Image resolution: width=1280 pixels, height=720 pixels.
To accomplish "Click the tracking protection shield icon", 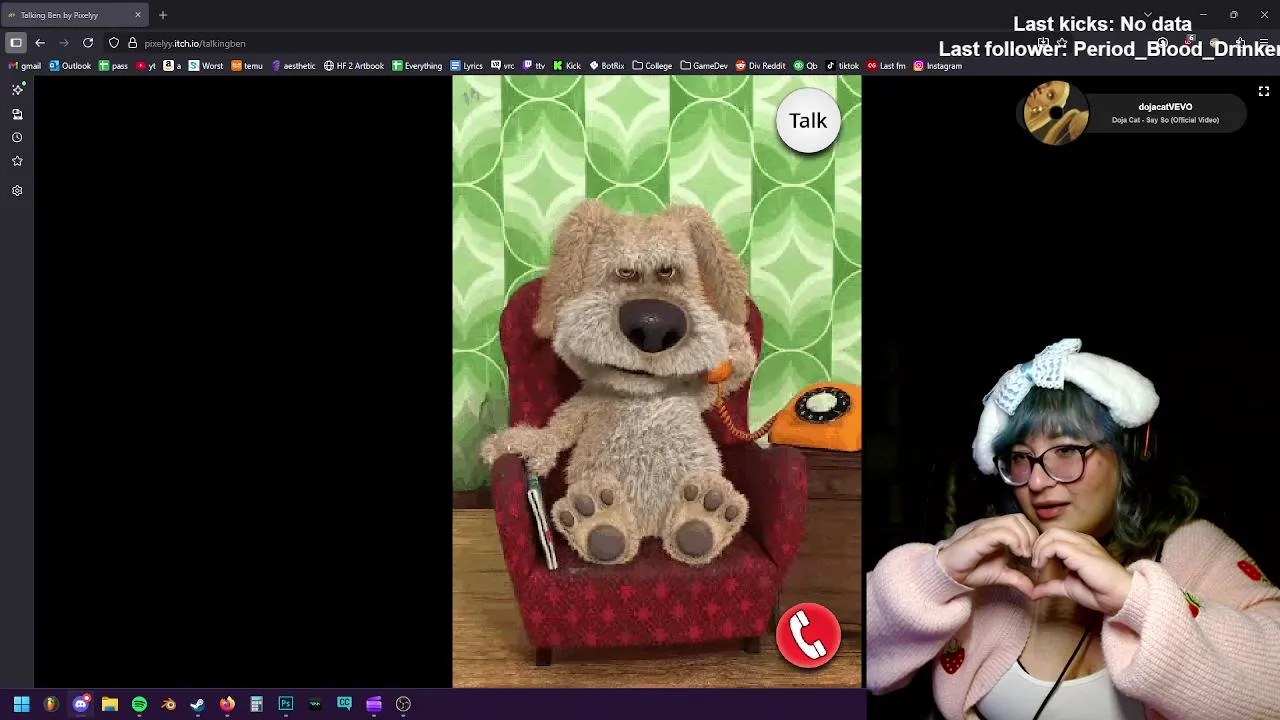I will pos(114,43).
